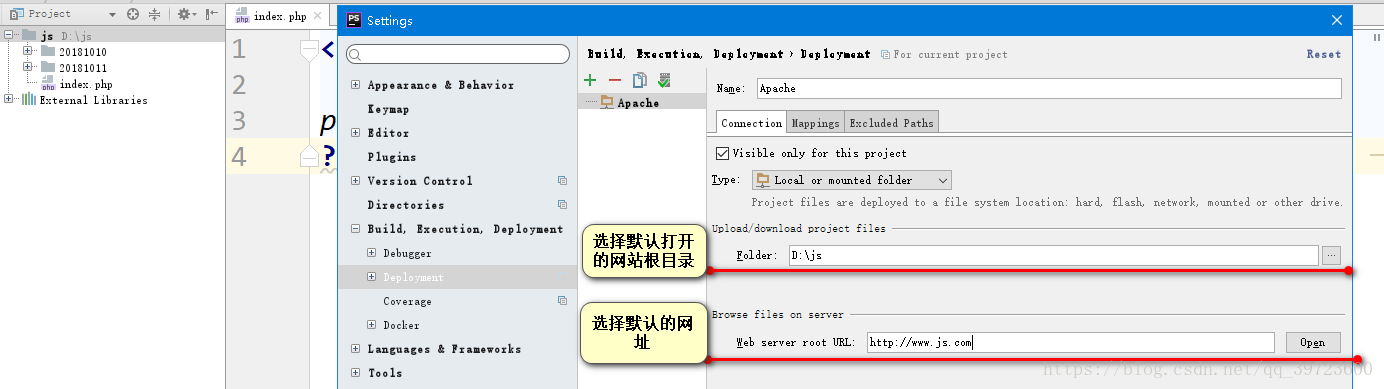Click the server Name field containing Apache
The height and width of the screenshot is (389, 1384).
point(1049,88)
